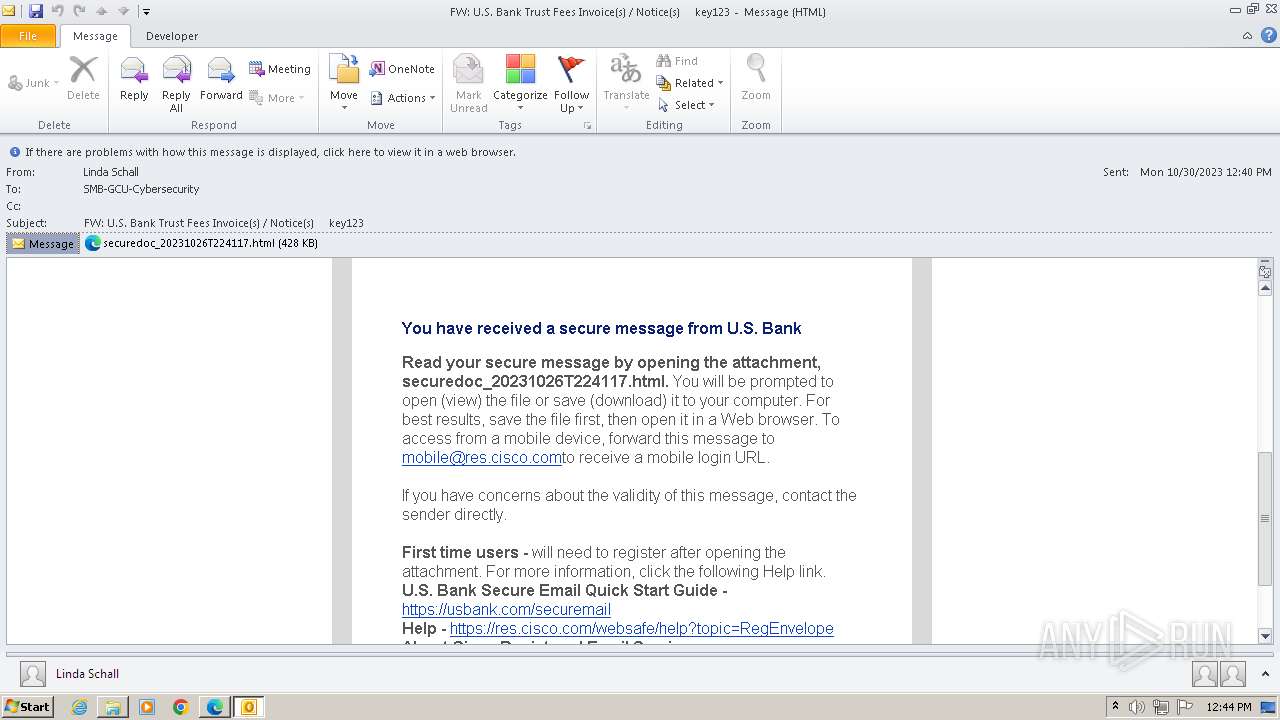Delete this email message
Screen dimensions: 1280x720
click(x=83, y=80)
